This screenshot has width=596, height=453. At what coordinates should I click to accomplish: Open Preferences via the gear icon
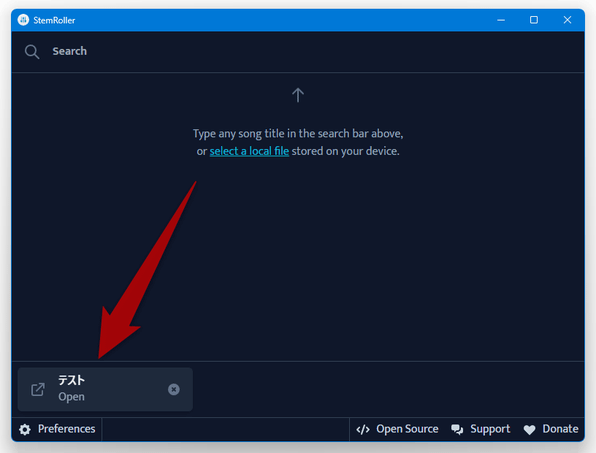[25, 429]
